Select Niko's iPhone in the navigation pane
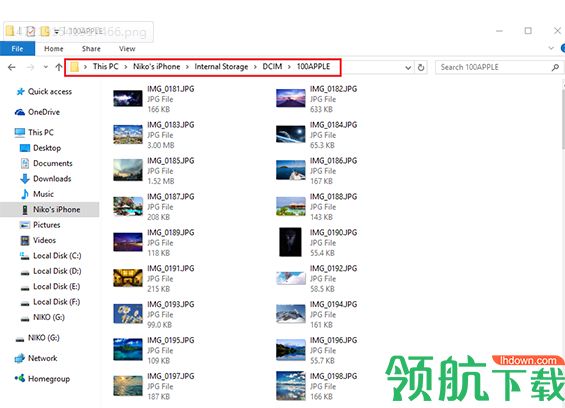The width and height of the screenshot is (565, 408). 49,209
